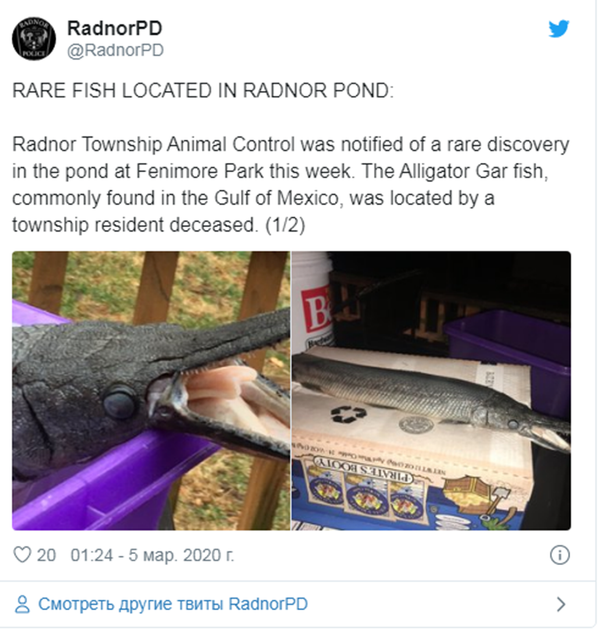Open the RadnorPD display name profile

point(115,28)
